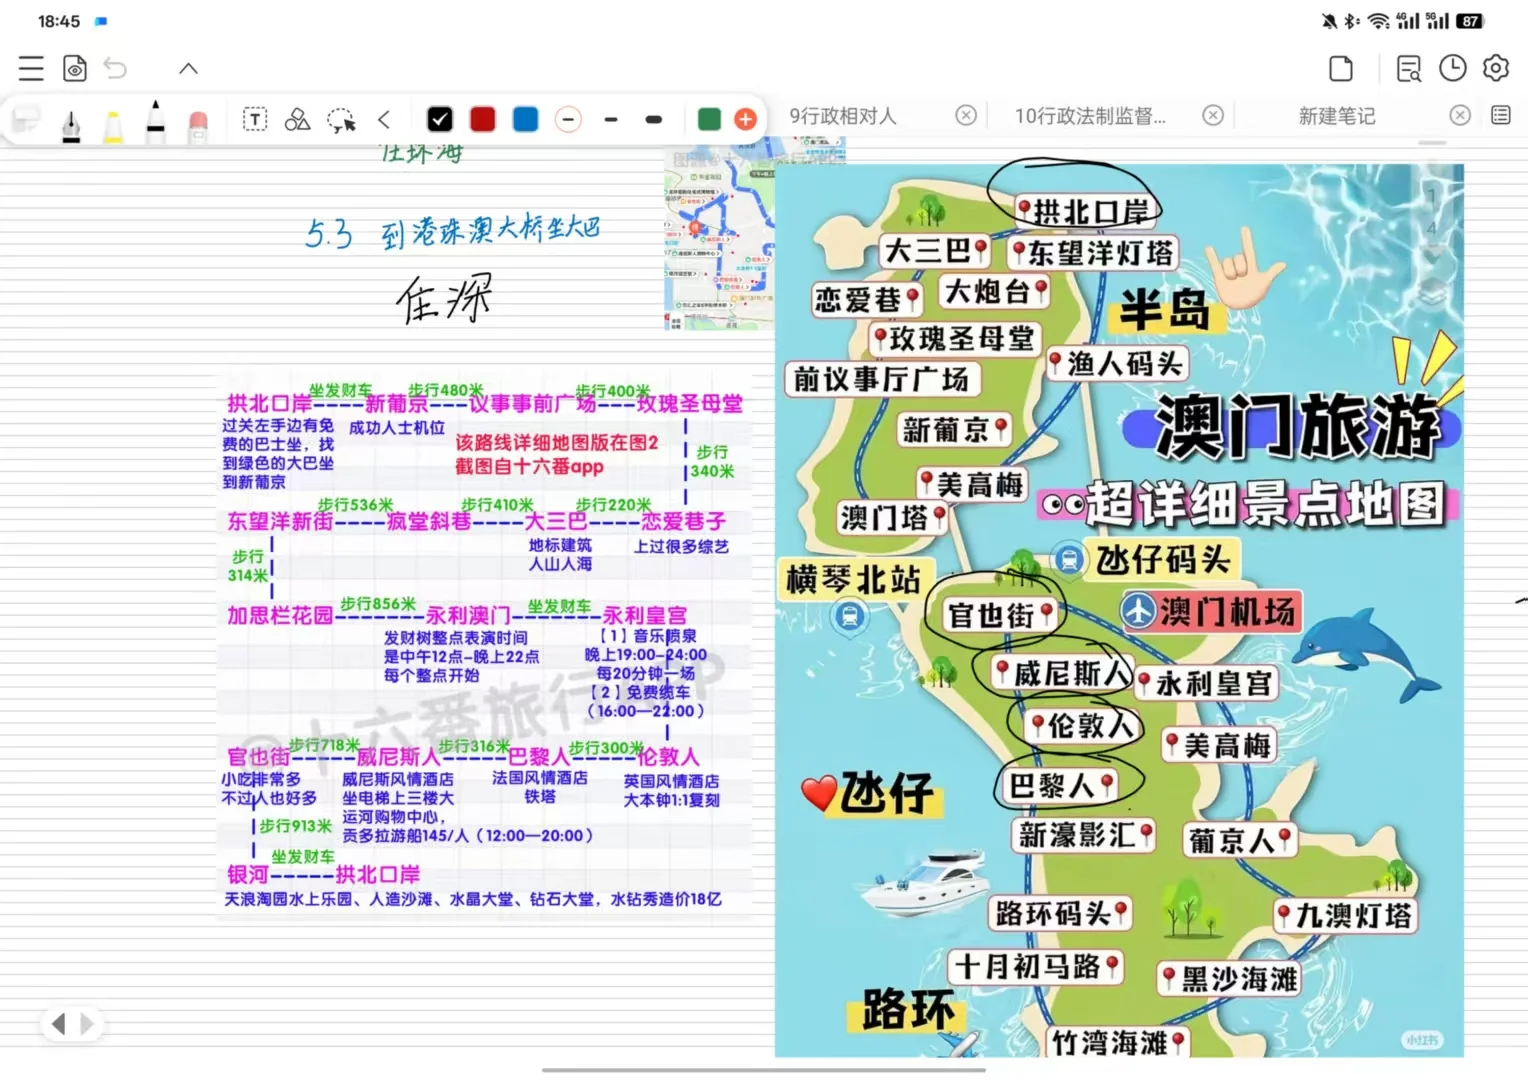Collapse the color section with left chevron
This screenshot has height=1080, width=1528.
tap(384, 119)
